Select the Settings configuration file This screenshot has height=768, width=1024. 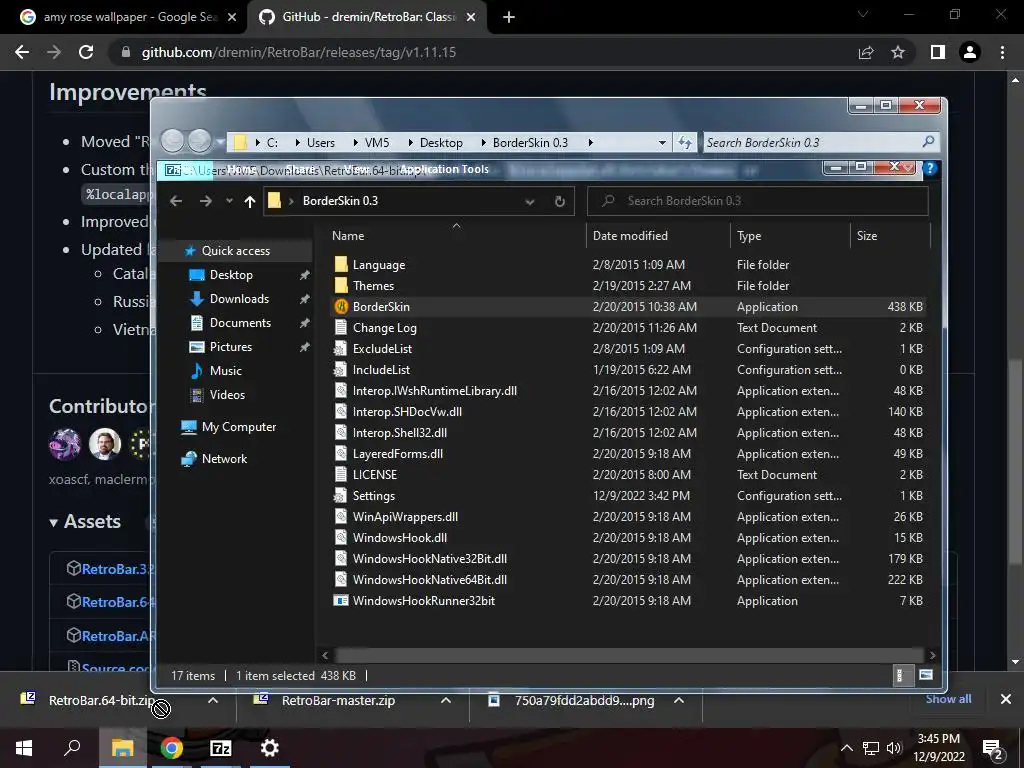click(x=373, y=496)
